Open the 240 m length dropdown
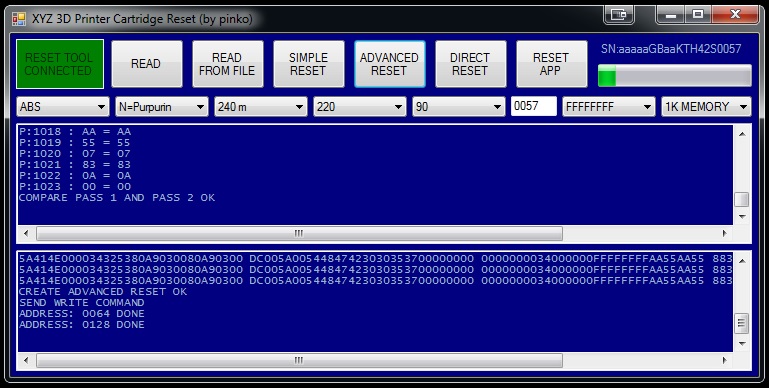 [260, 106]
